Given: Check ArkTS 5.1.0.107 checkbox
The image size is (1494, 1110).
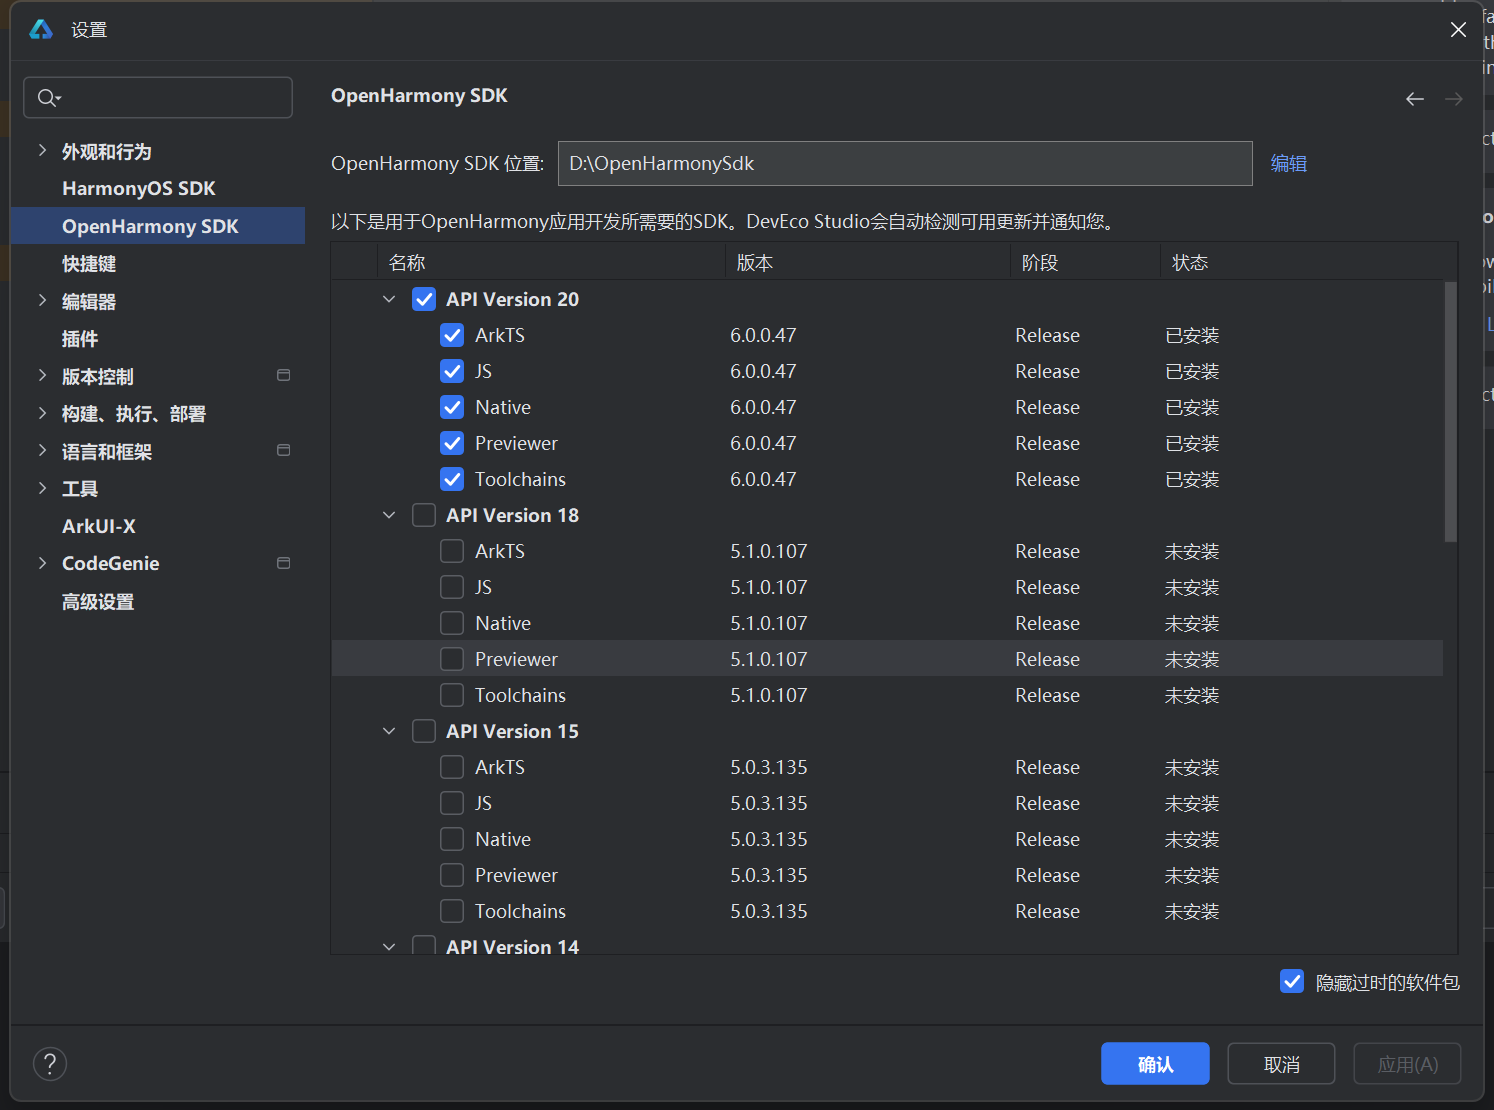Looking at the screenshot, I should coord(452,551).
